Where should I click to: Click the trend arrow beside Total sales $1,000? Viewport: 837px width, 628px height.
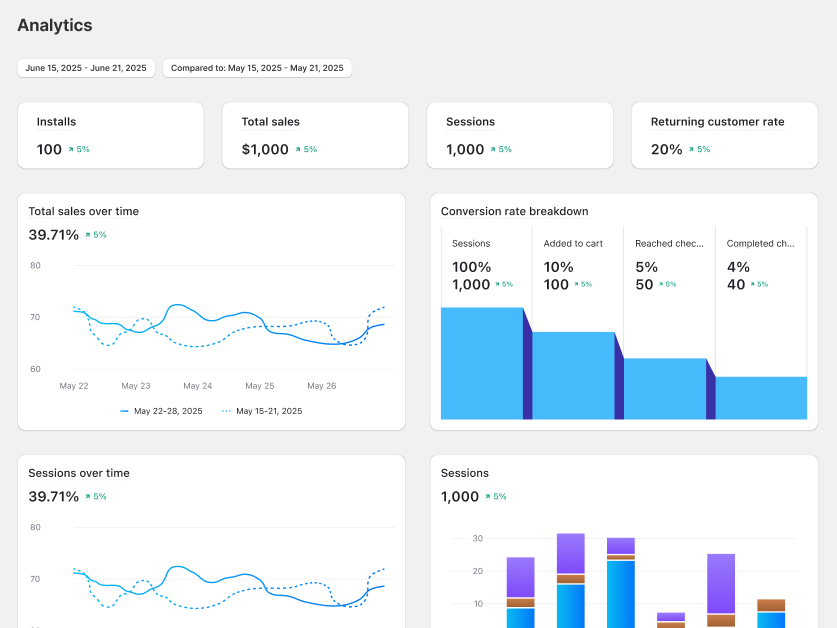298,150
